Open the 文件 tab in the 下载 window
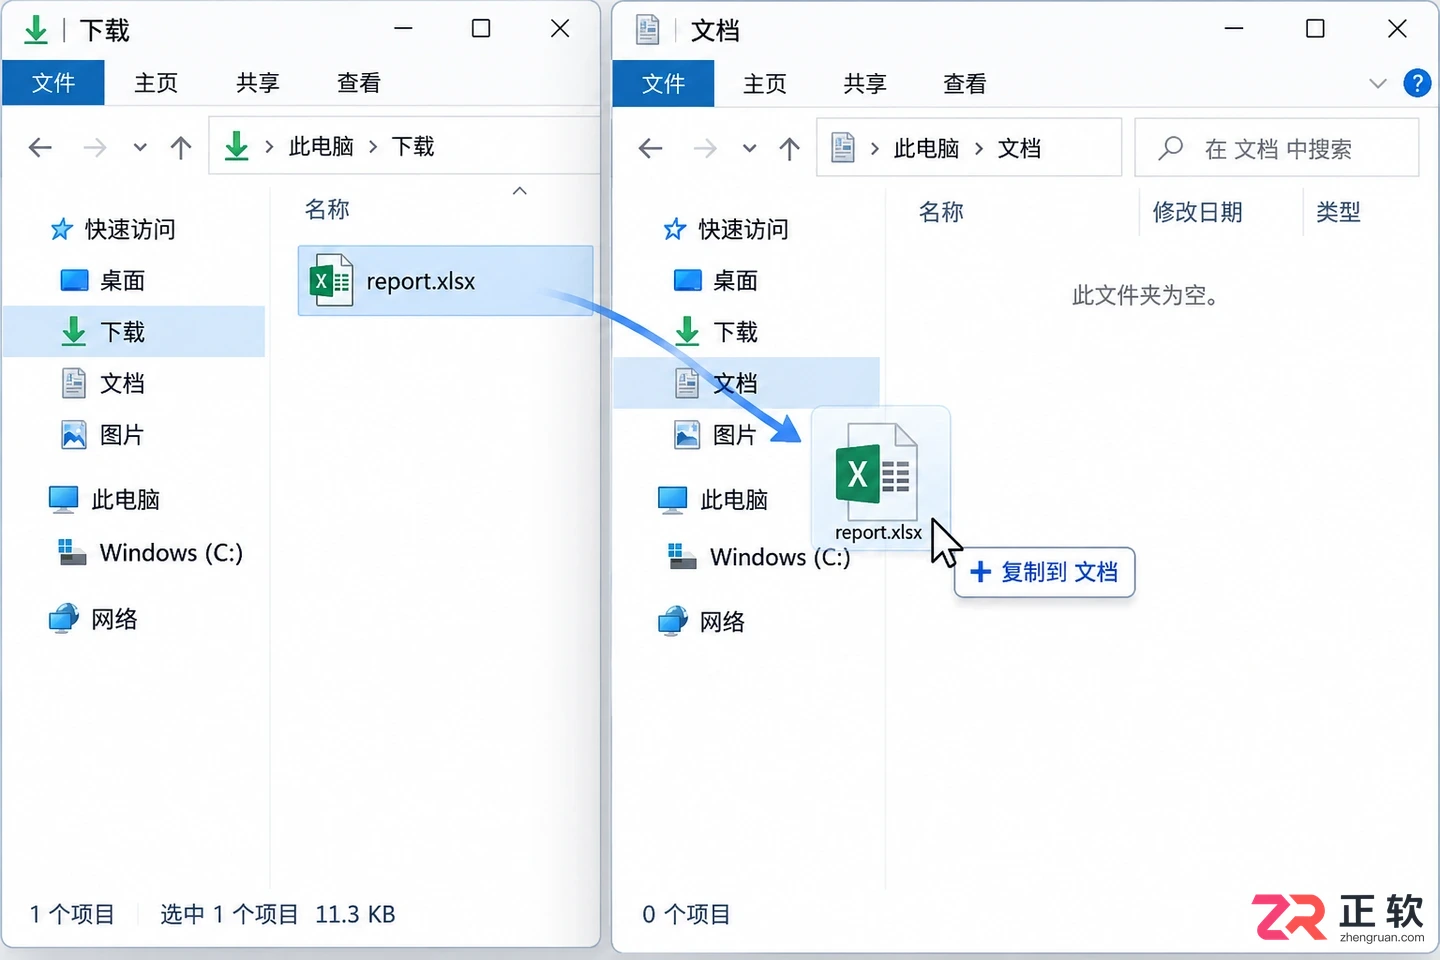The image size is (1440, 960). 53,83
